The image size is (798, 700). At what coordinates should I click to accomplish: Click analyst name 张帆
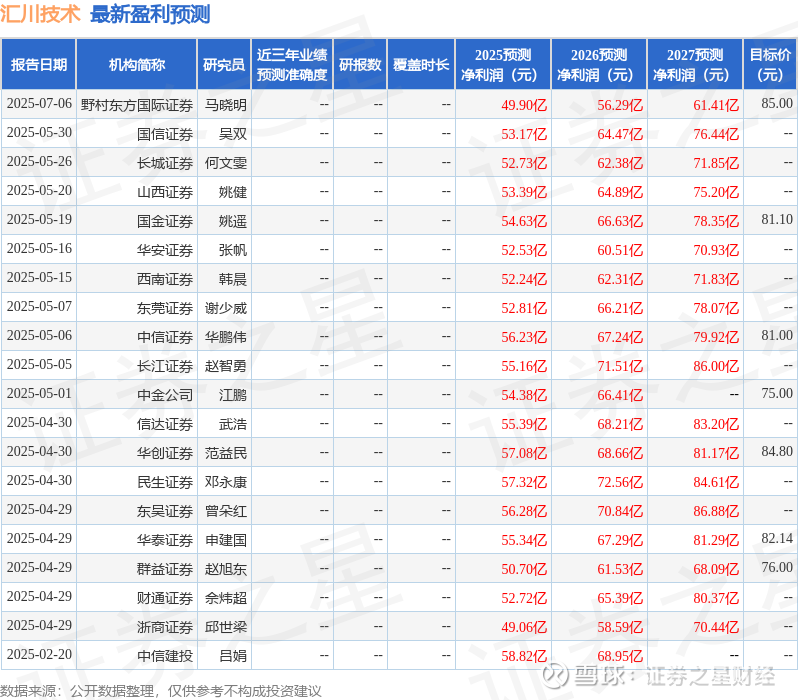tap(233, 250)
